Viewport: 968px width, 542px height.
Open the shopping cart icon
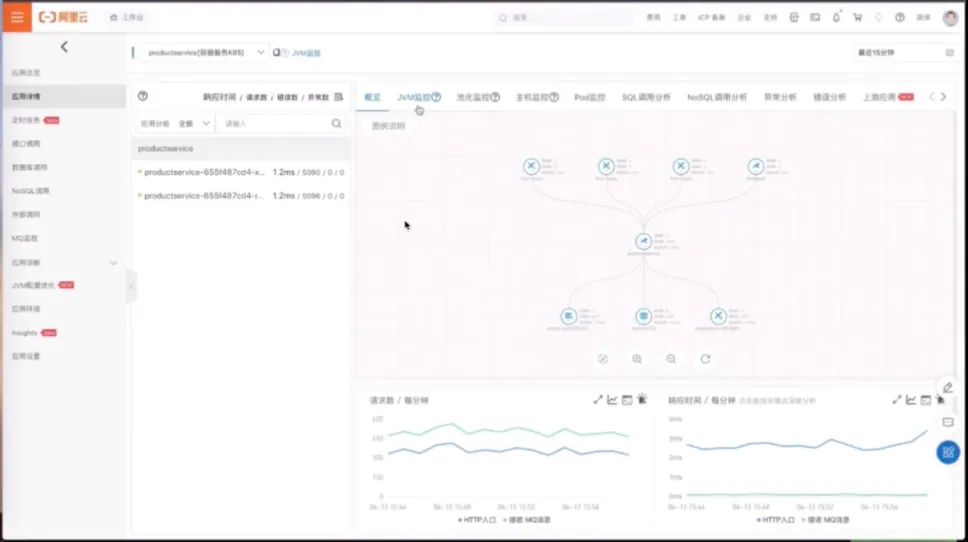[857, 17]
